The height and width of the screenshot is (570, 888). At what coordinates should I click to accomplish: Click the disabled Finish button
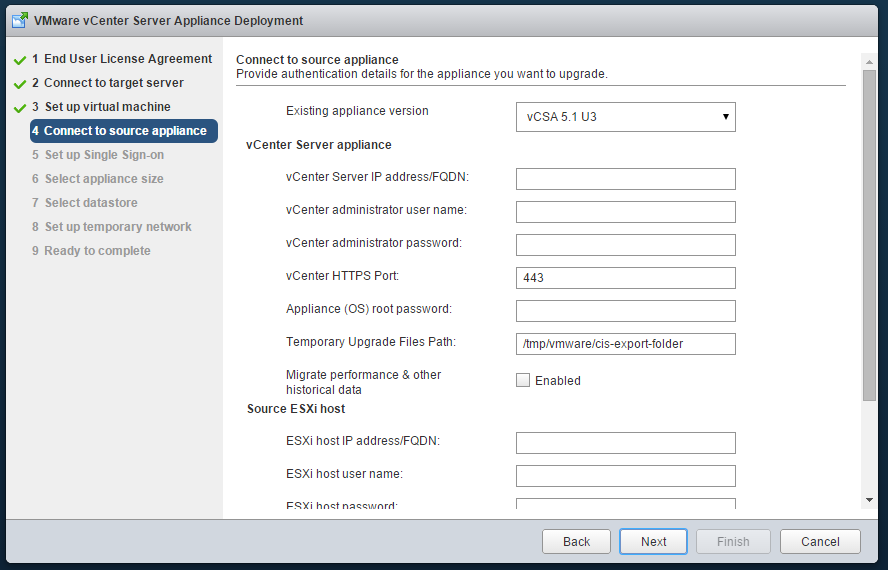[x=733, y=542]
